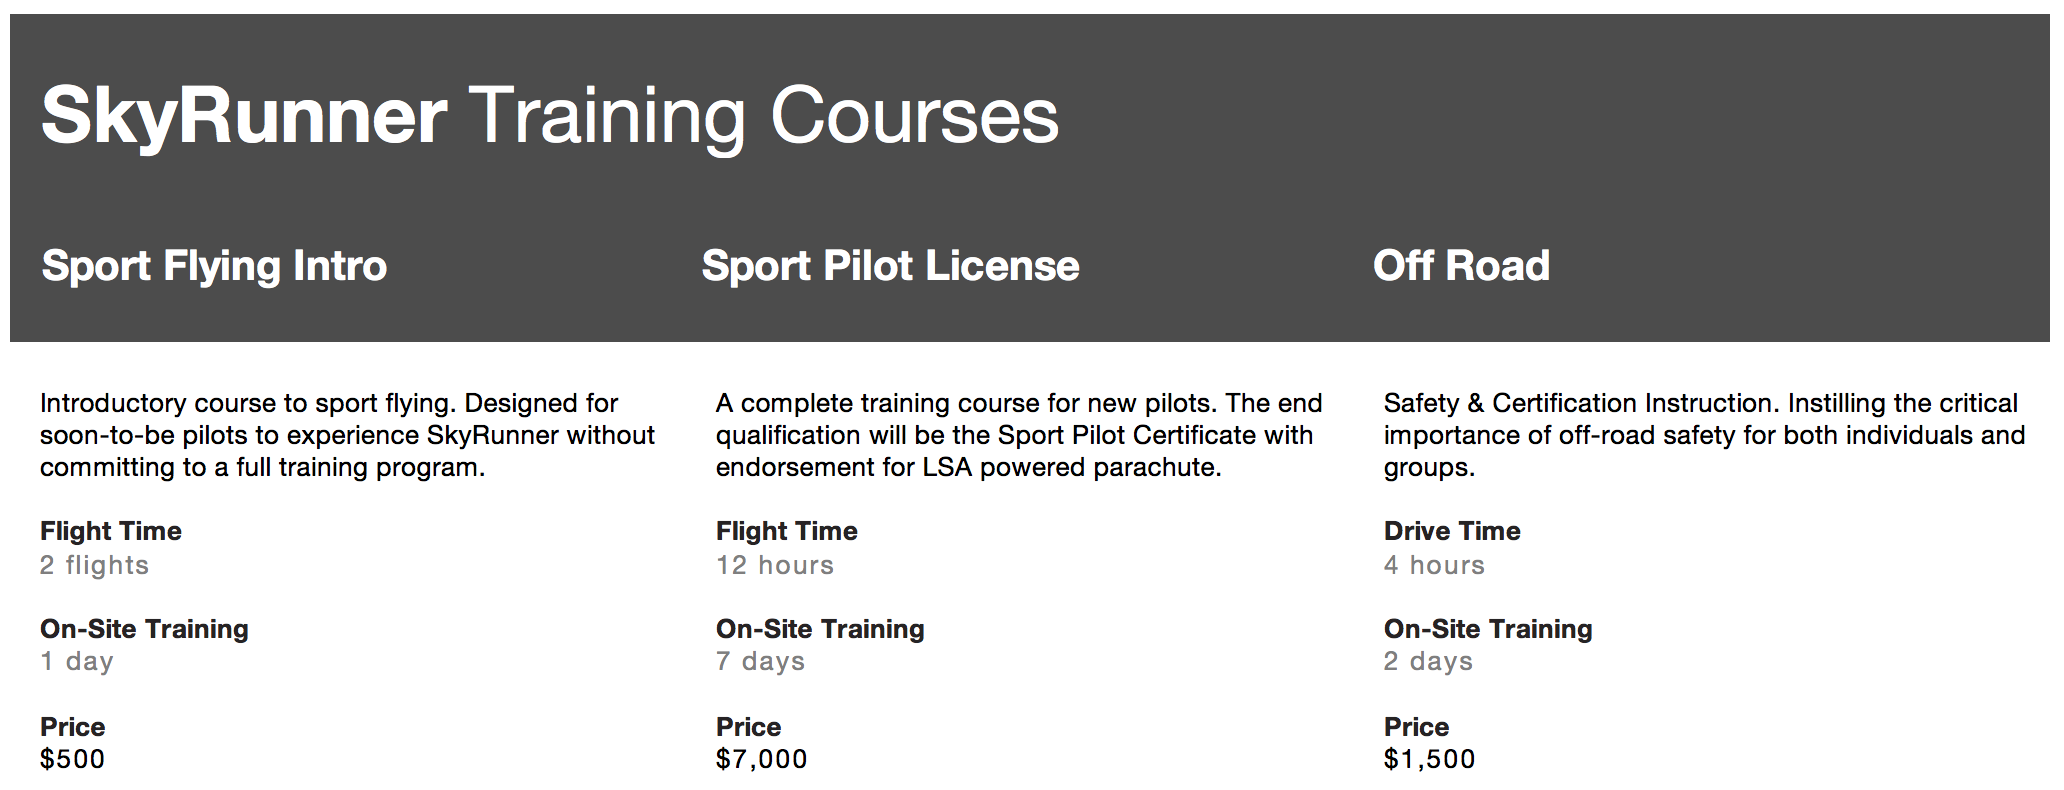The image size is (2064, 790).
Task: Click the 4 hours drive time value
Action: point(1434,565)
